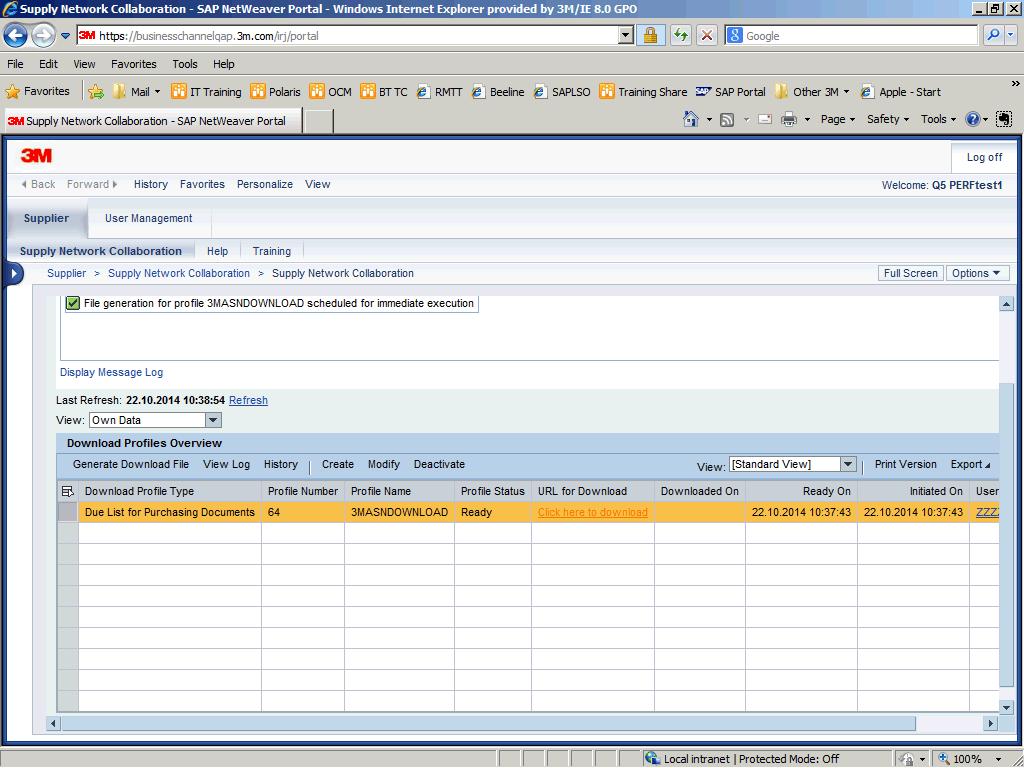Open the Beeline bookmark
Screen dimensions: 1024x768
[498, 92]
